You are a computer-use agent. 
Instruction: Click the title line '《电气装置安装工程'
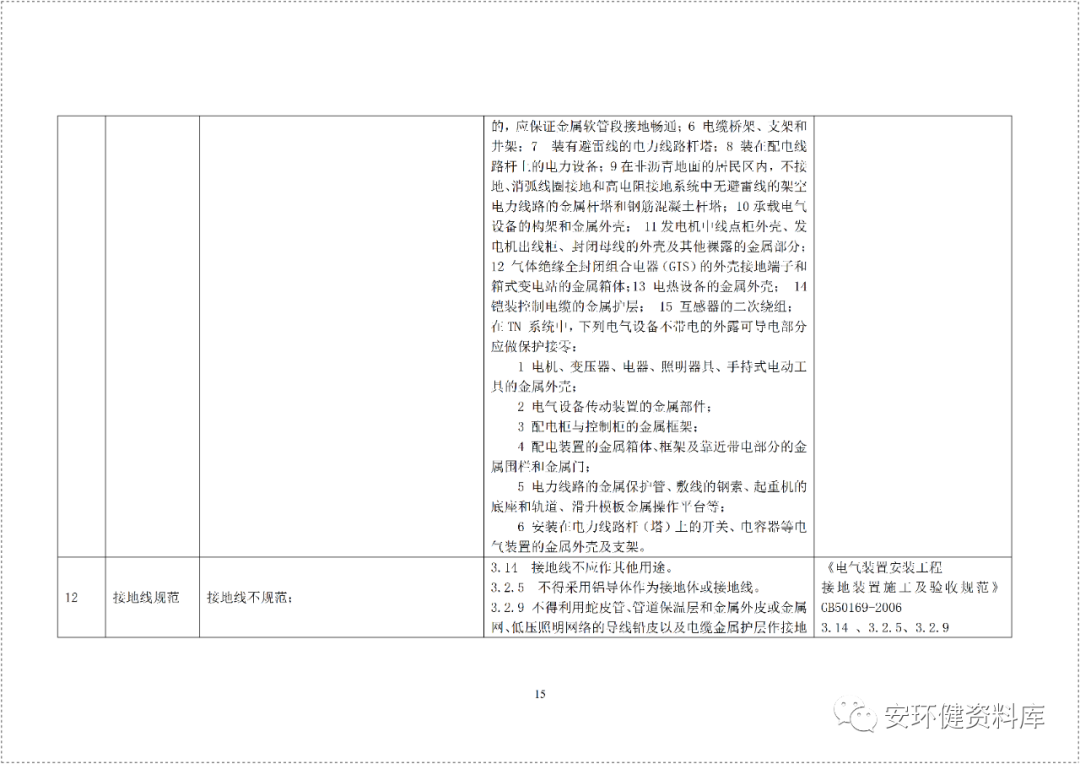pyautogui.click(x=882, y=568)
